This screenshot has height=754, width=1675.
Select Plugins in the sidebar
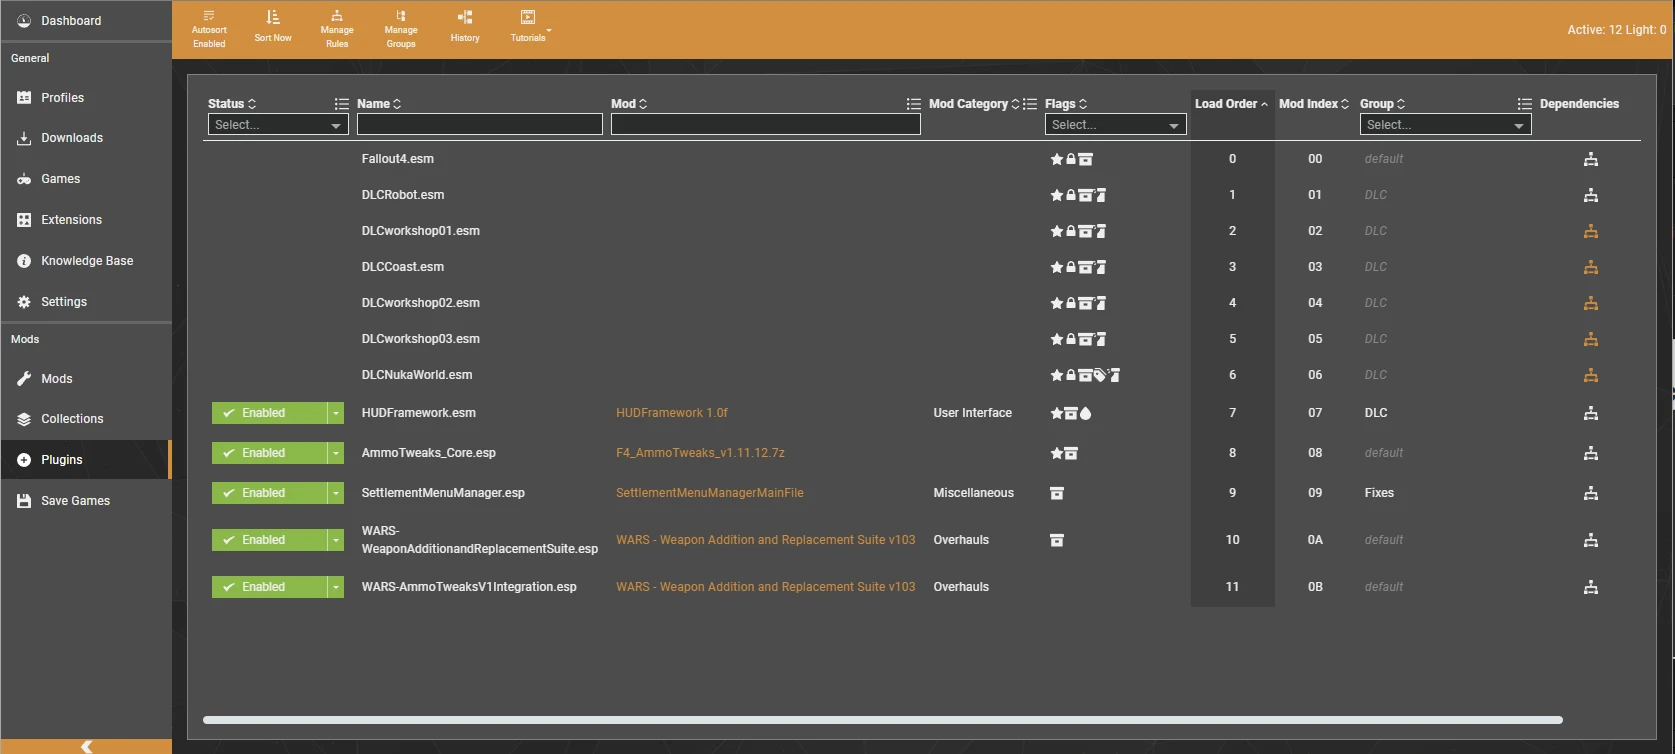(86, 460)
